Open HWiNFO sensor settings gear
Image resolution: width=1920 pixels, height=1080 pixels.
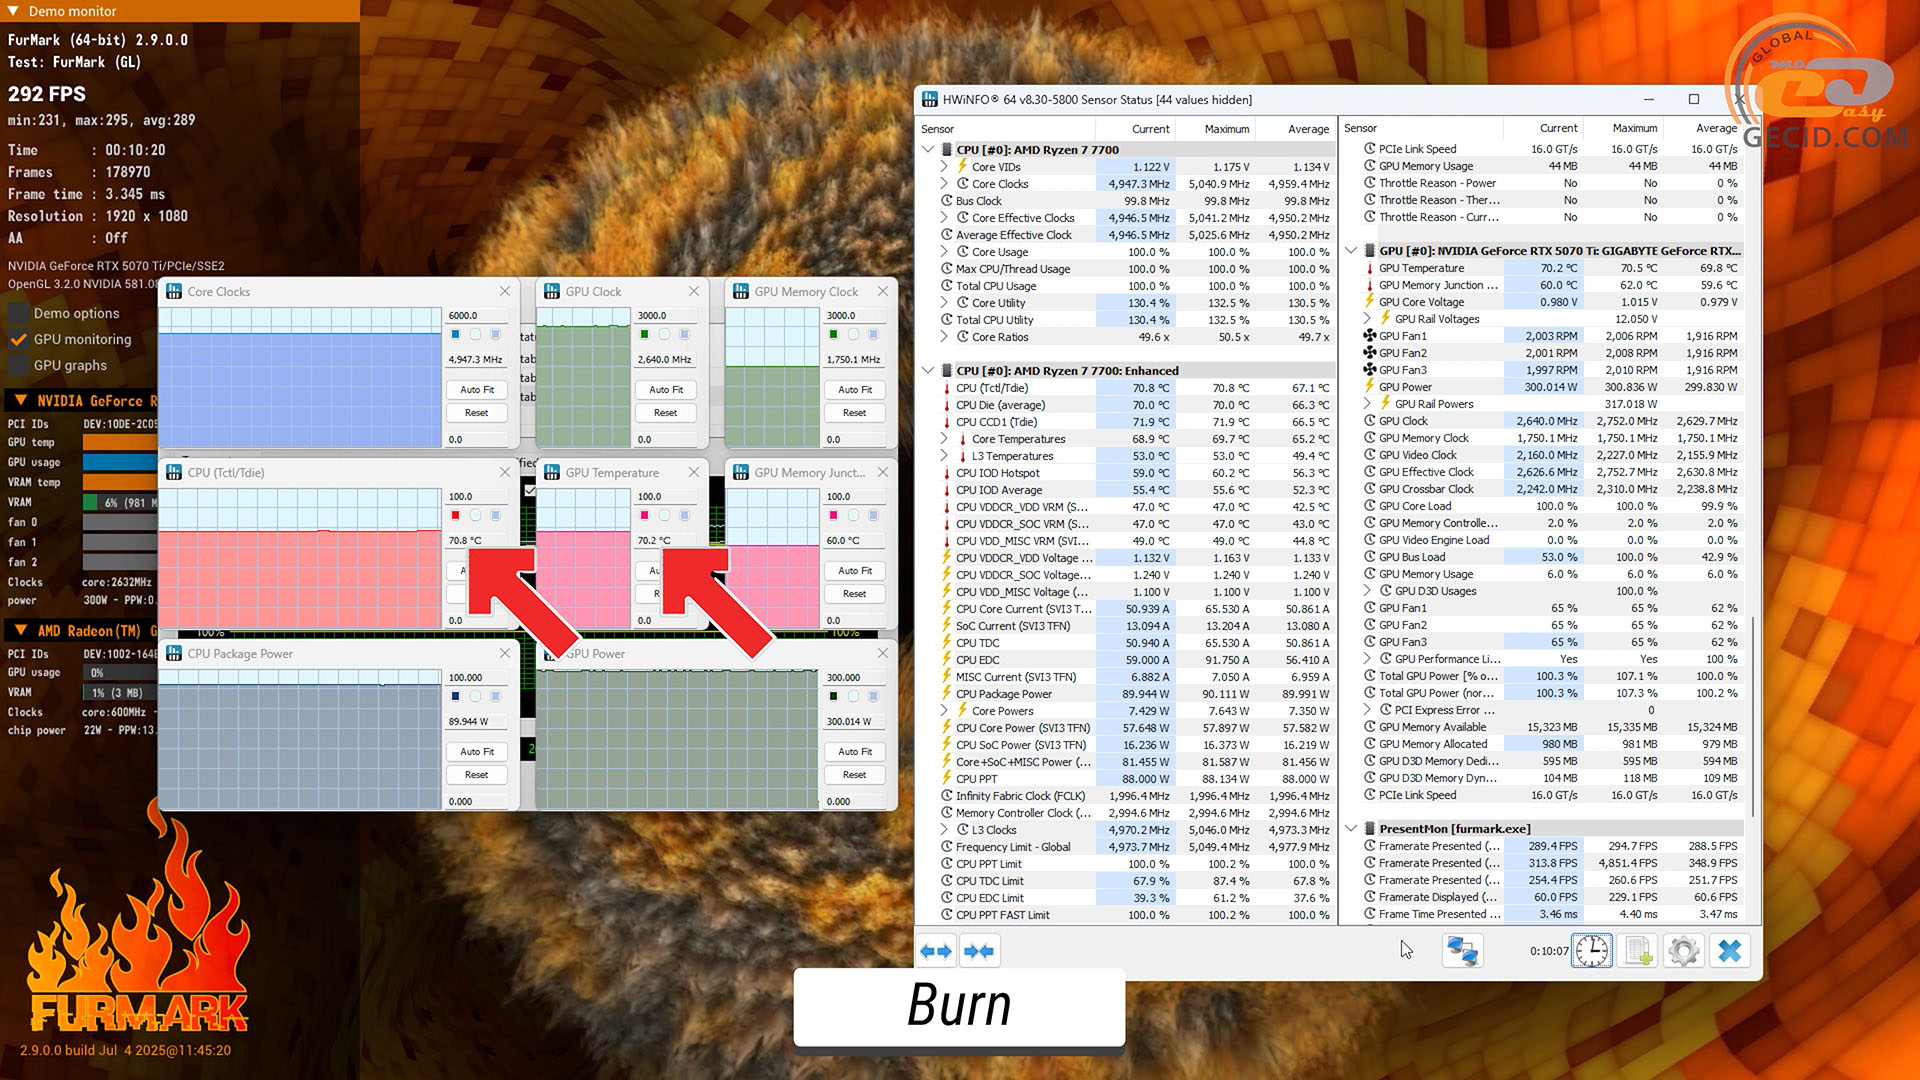pyautogui.click(x=1684, y=951)
